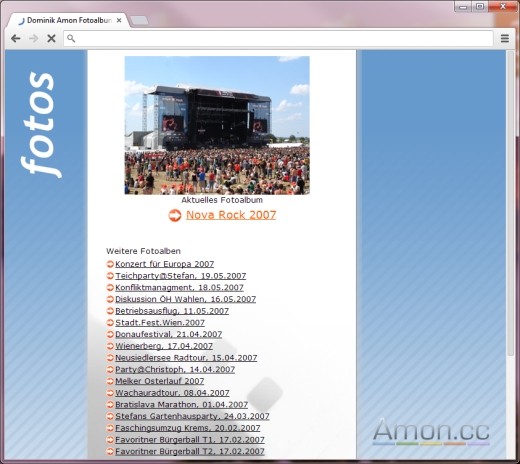Click arrow icon beside Konzert für Europa 2007
The height and width of the screenshot is (464, 520).
point(110,264)
